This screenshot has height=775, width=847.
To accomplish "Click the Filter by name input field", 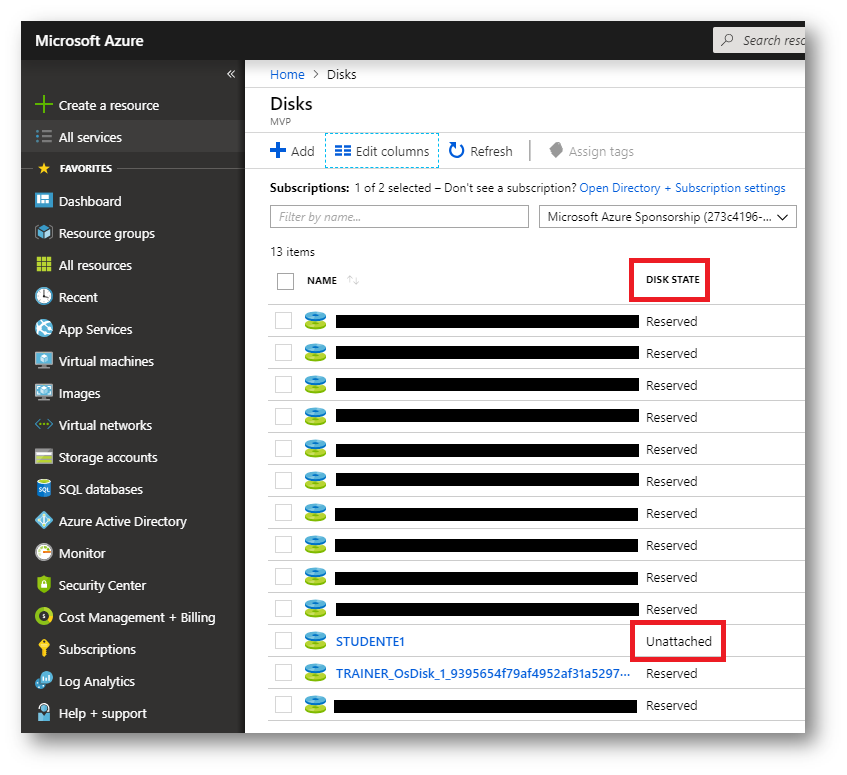I will click(399, 217).
